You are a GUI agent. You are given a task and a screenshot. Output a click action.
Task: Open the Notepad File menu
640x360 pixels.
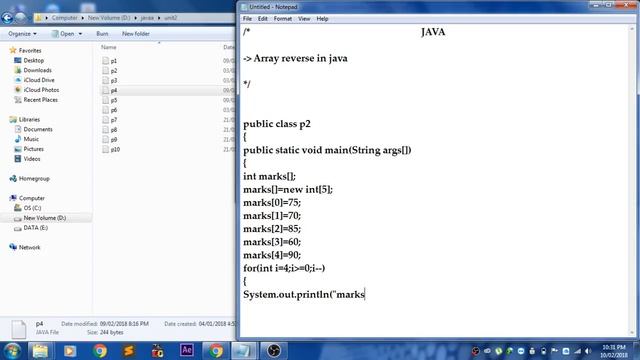pyautogui.click(x=247, y=19)
